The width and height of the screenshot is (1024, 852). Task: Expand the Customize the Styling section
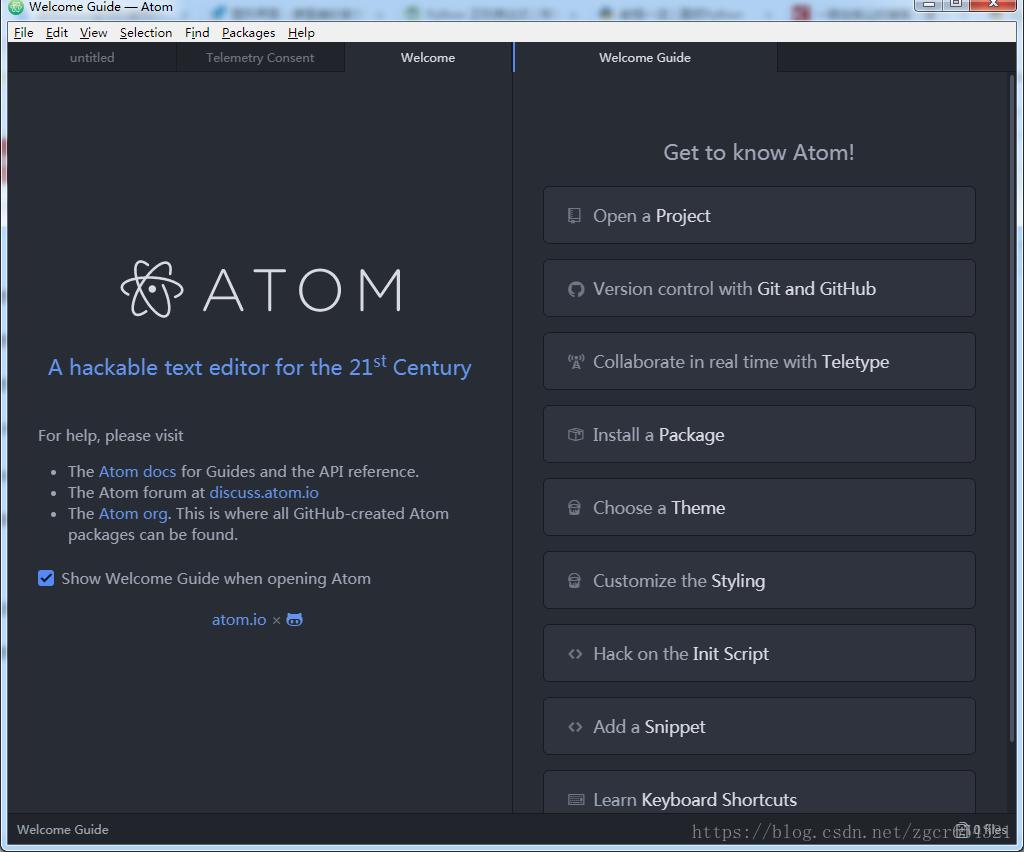coord(759,580)
